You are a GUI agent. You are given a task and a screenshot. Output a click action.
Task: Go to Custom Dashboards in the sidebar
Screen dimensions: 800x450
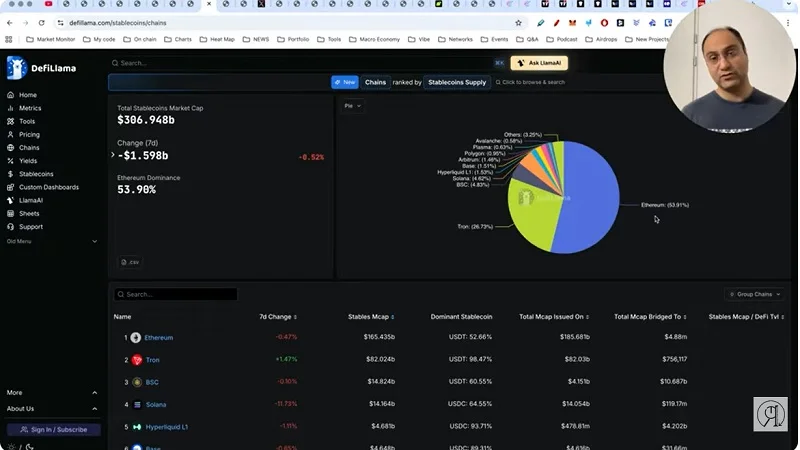coord(48,187)
